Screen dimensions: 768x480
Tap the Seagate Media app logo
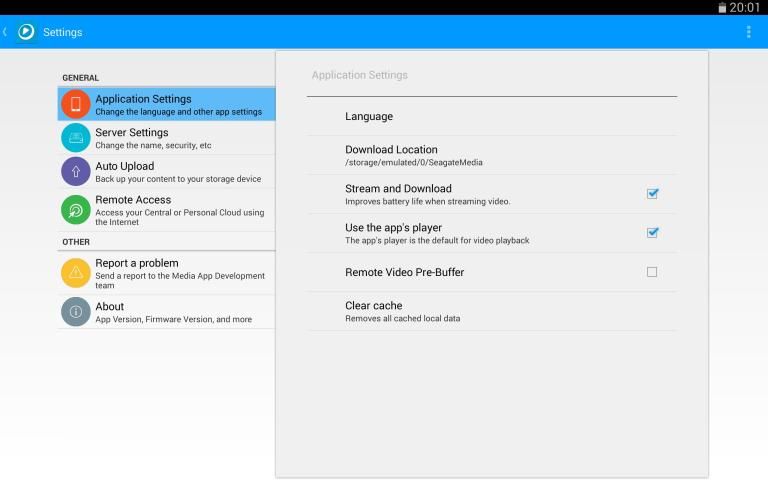click(x=26, y=32)
